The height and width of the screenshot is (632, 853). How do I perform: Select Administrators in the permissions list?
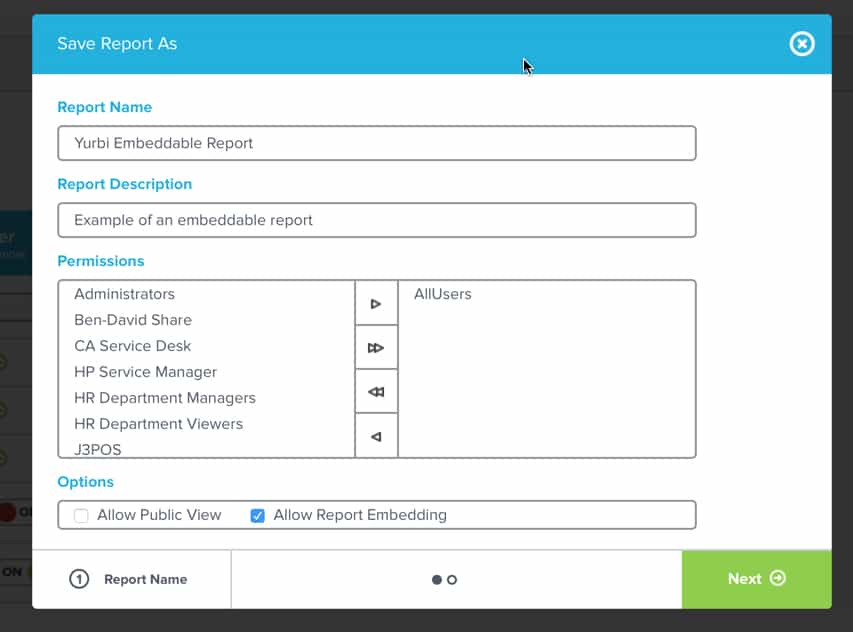[125, 294]
